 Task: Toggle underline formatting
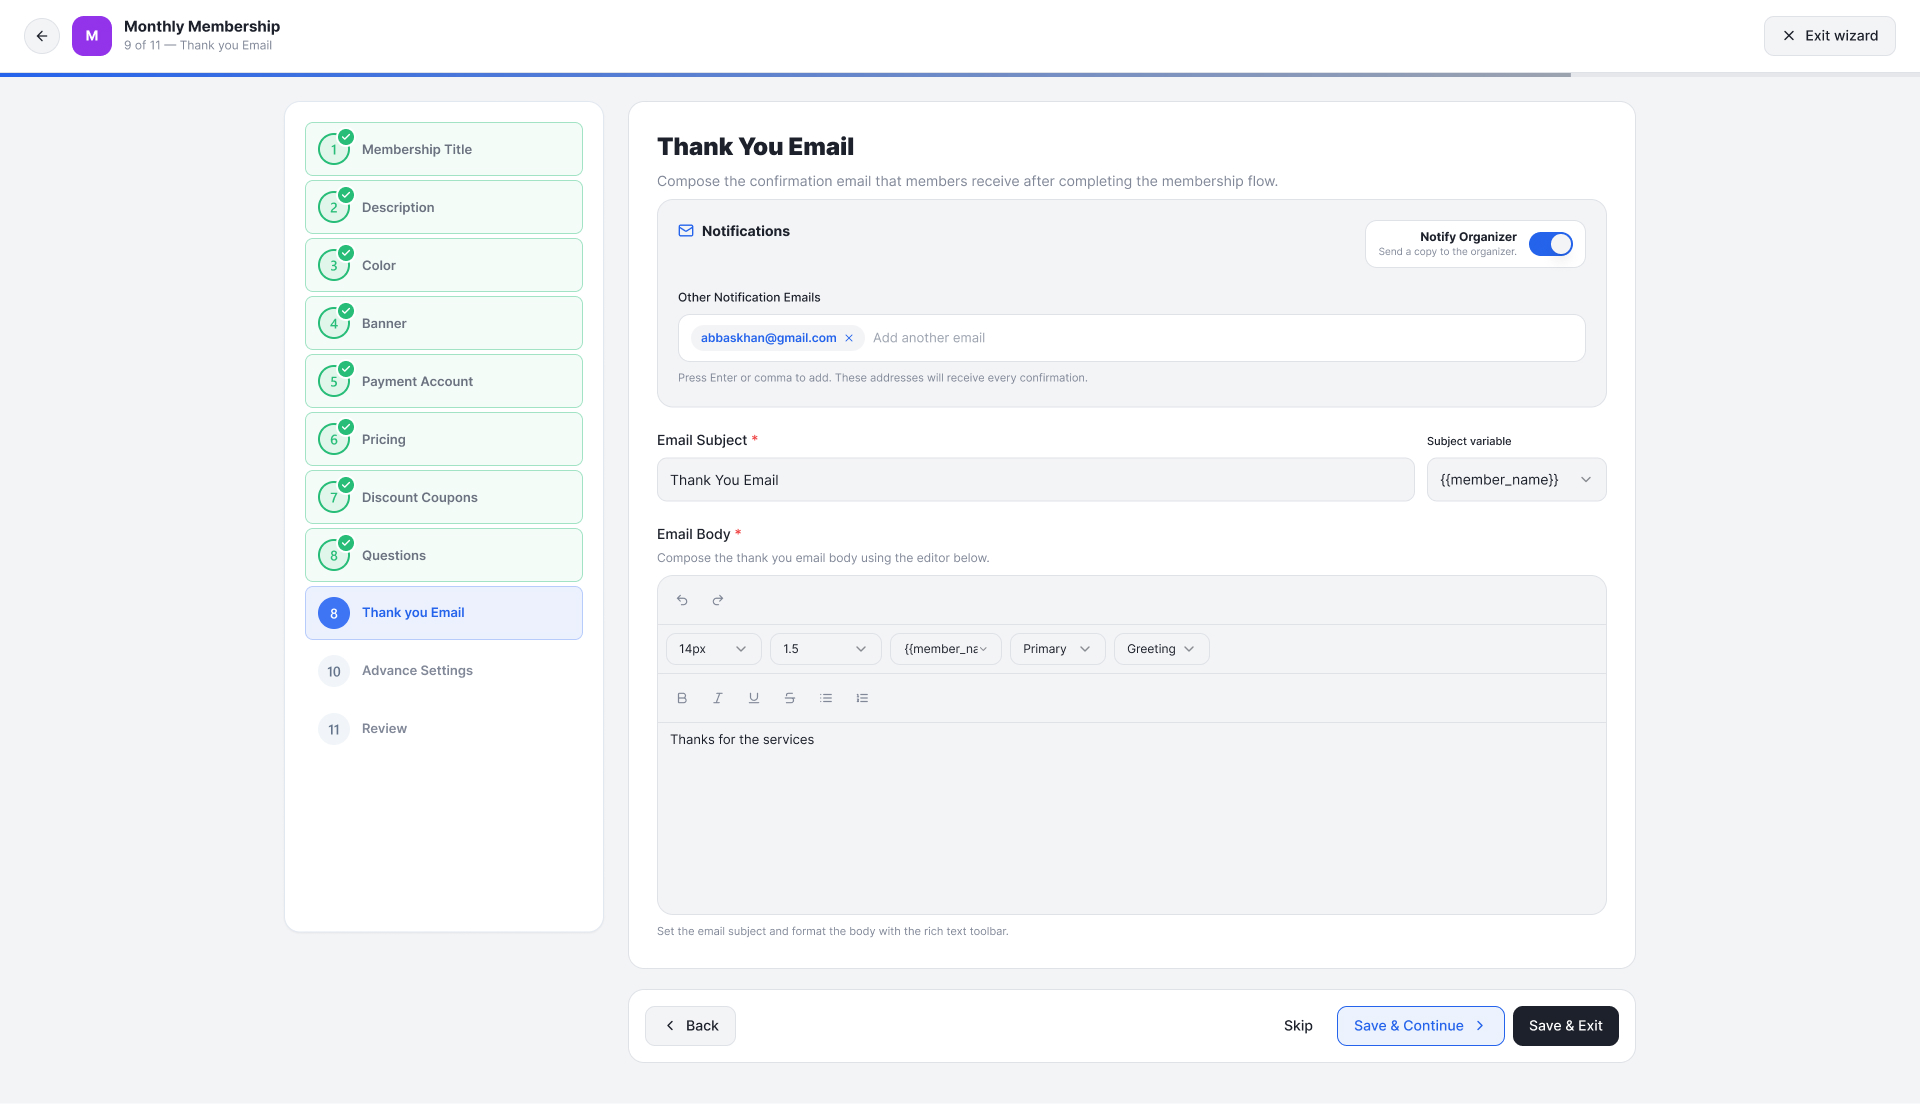pos(754,698)
